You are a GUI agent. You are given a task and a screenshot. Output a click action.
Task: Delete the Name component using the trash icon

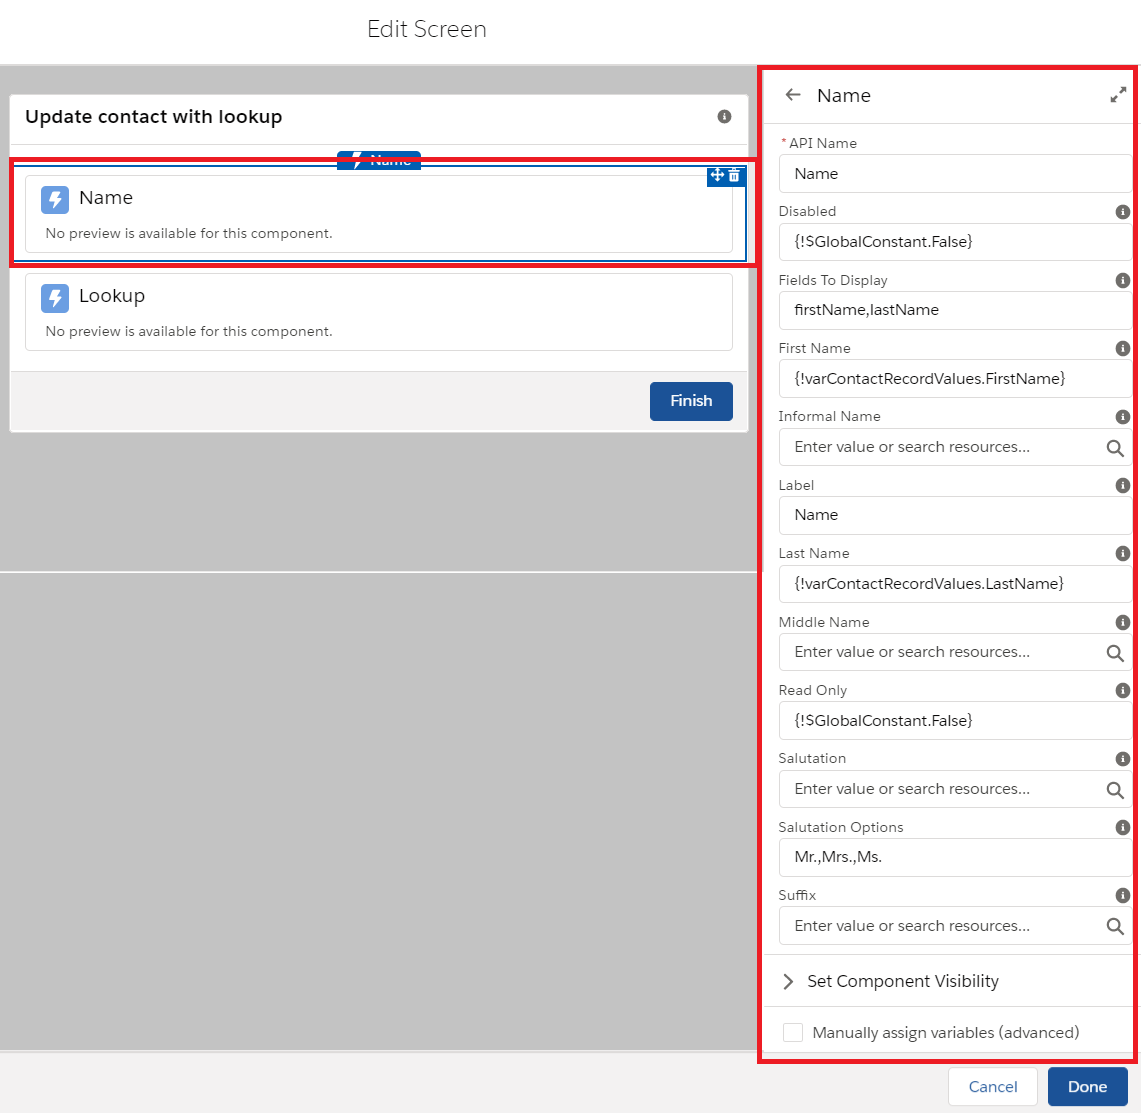click(734, 175)
